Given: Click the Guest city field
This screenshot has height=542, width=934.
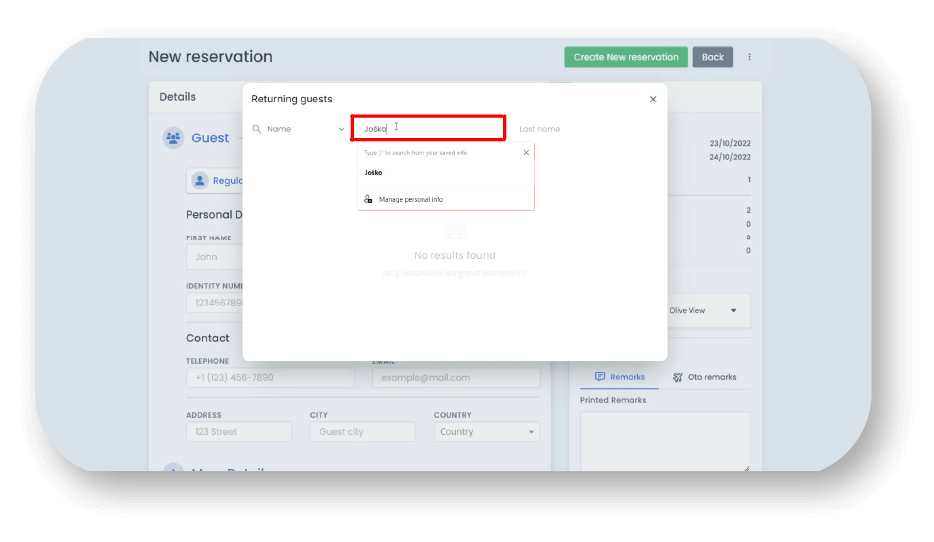Looking at the screenshot, I should [362, 432].
